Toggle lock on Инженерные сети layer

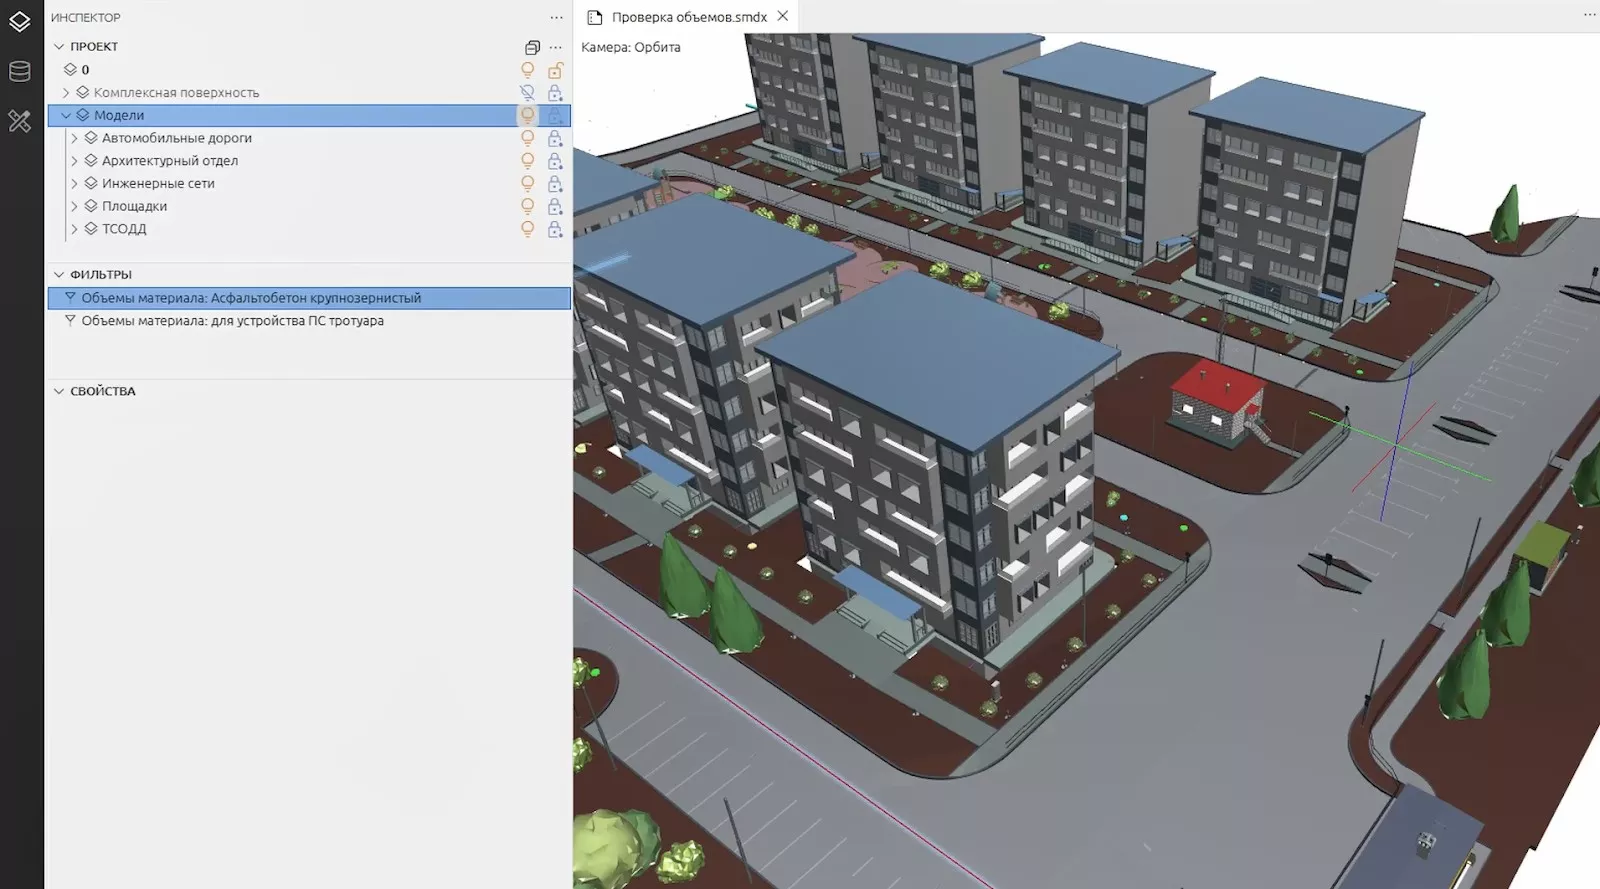(x=555, y=184)
